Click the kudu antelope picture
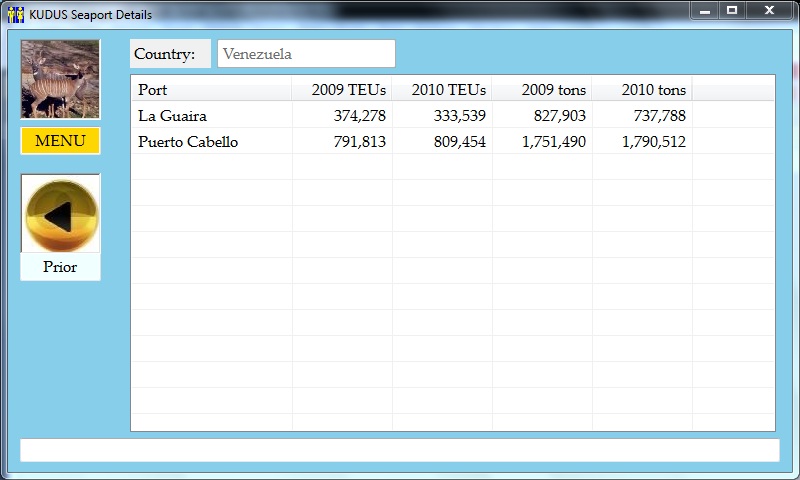Image resolution: width=800 pixels, height=480 pixels. point(60,79)
